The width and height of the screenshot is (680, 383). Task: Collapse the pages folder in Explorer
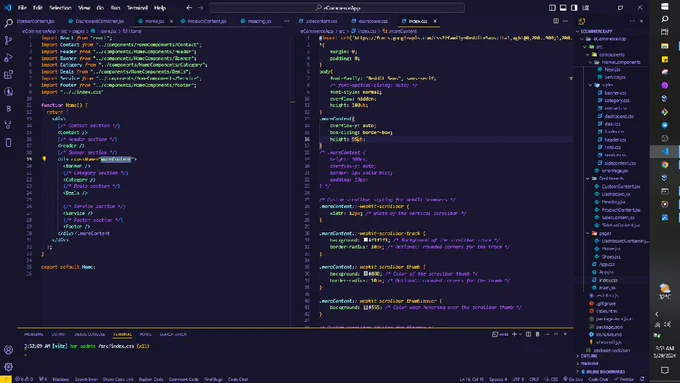point(605,233)
